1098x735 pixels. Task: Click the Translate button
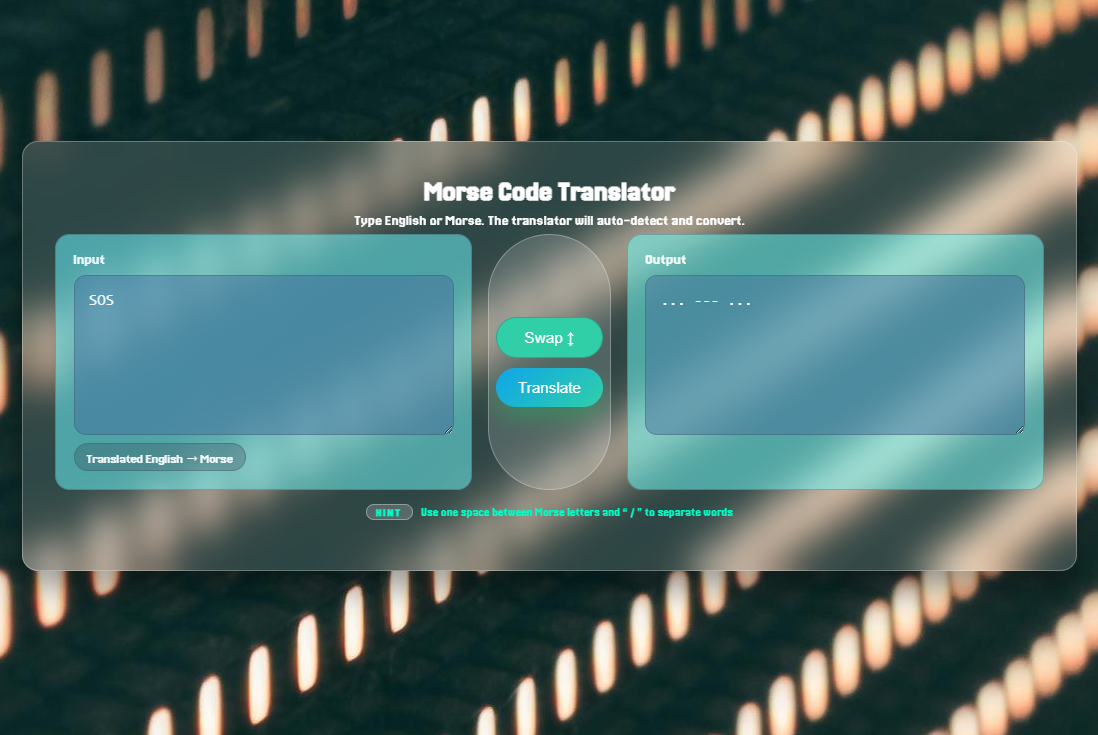(549, 388)
